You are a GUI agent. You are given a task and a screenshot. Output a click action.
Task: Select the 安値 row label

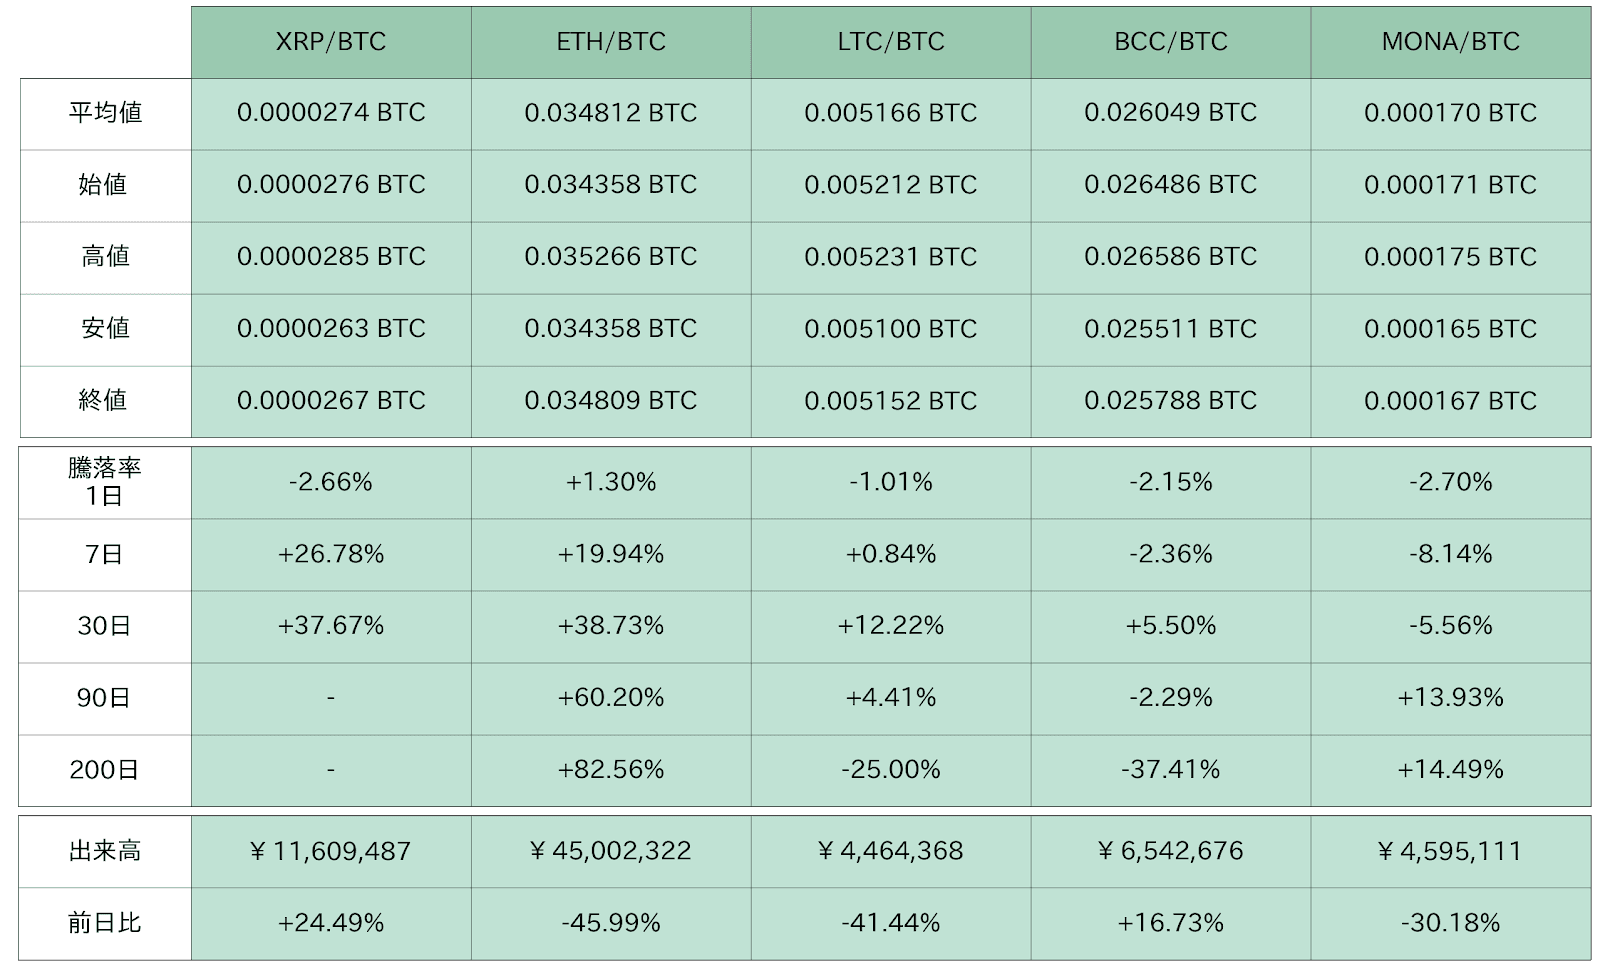coord(105,329)
